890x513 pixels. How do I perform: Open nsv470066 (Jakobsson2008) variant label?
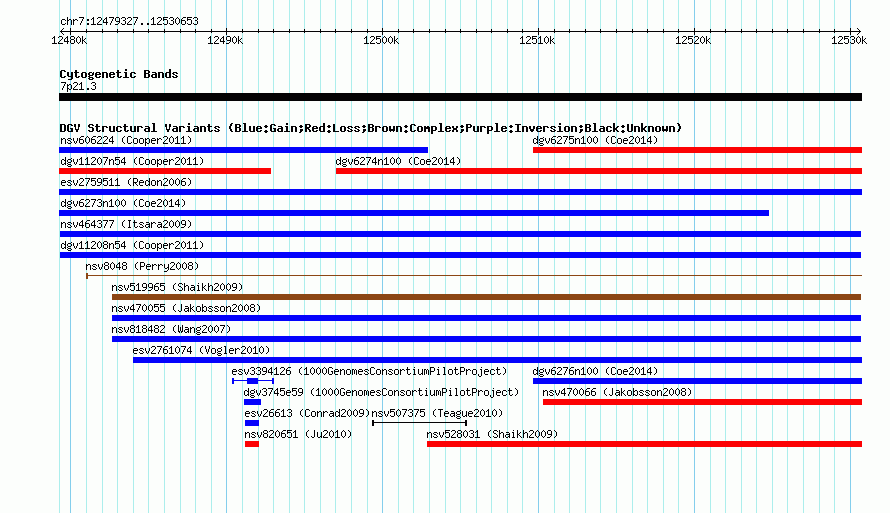tap(617, 392)
